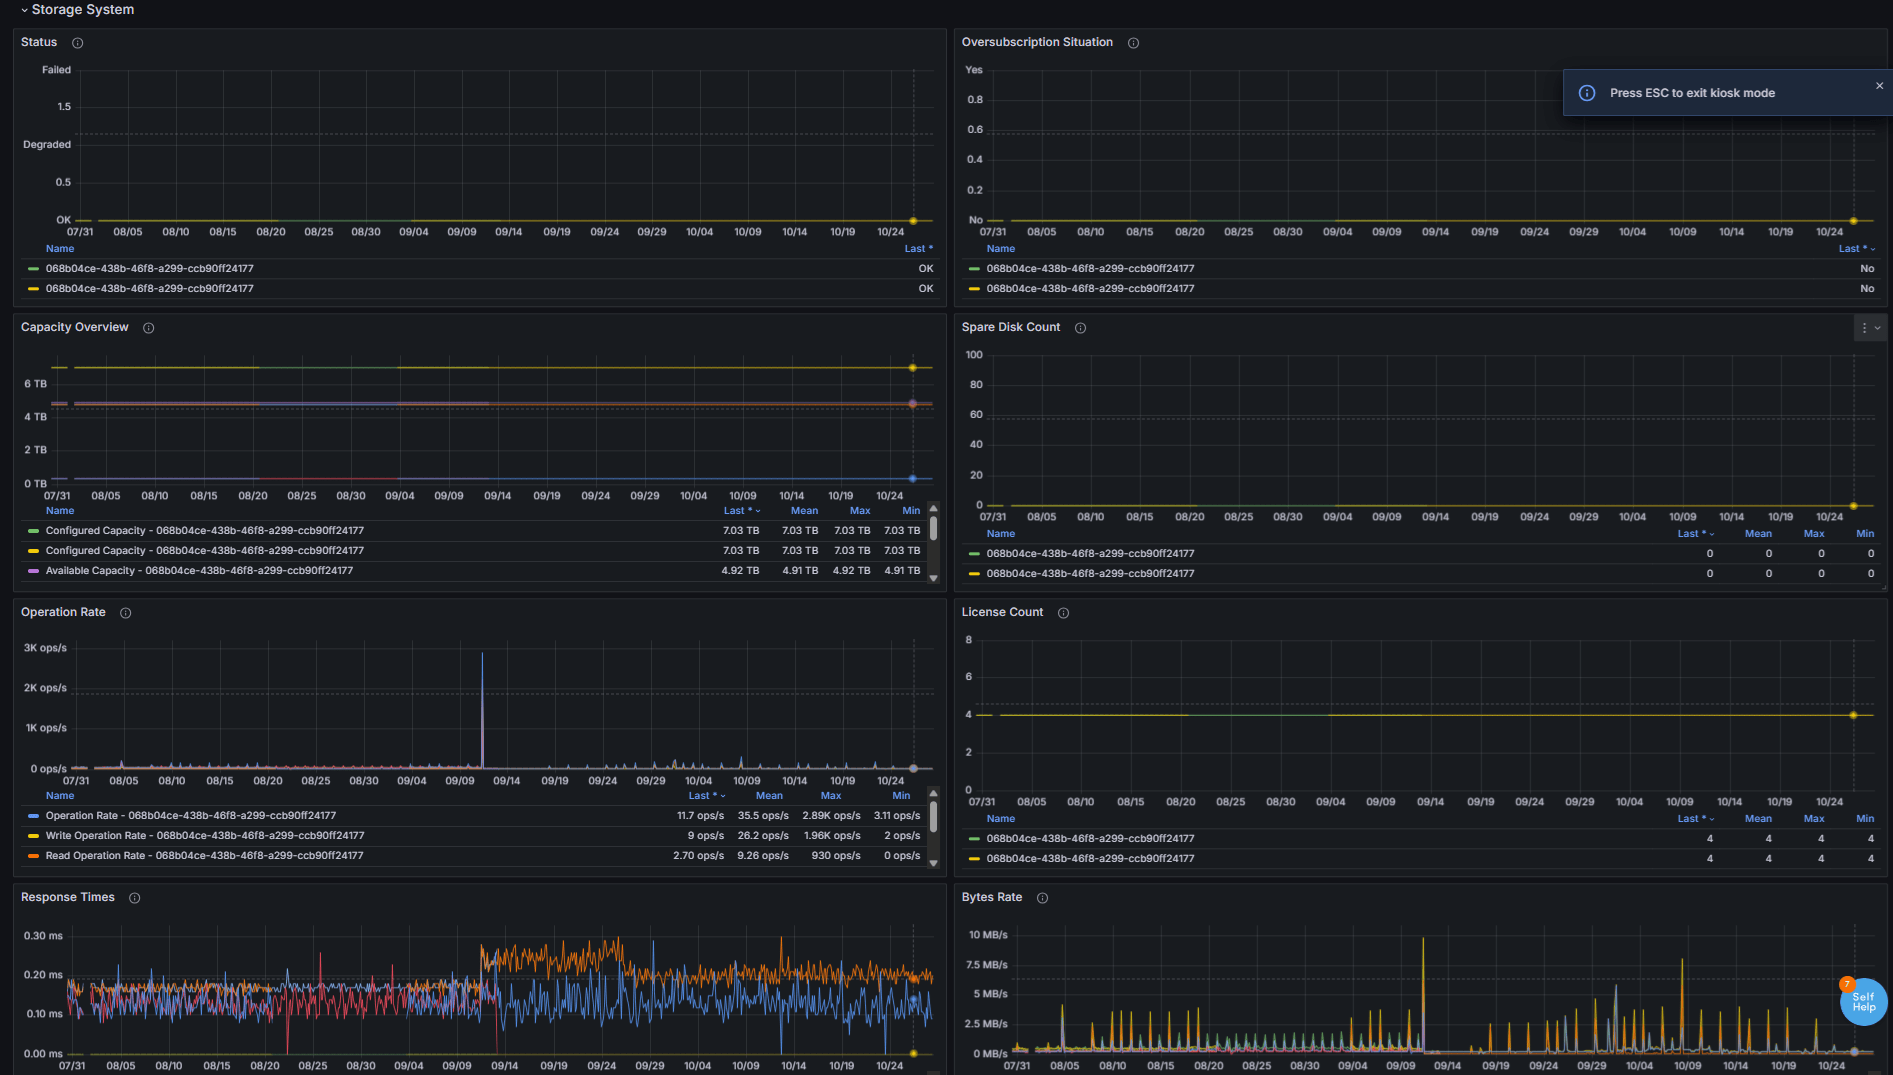The height and width of the screenshot is (1075, 1893).
Task: Sort License Count legend by Max
Action: tap(1813, 819)
